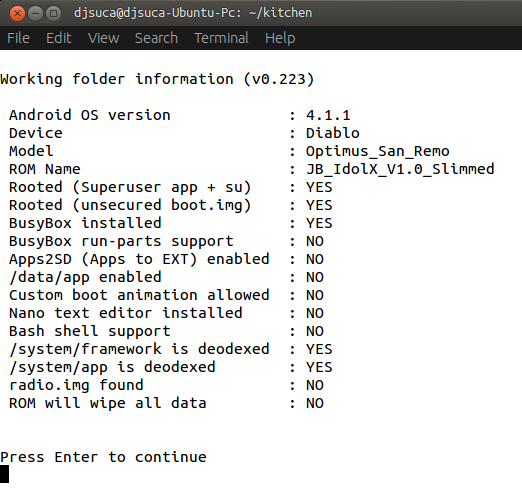Click the '/data/app enabled' label

pos(85,277)
